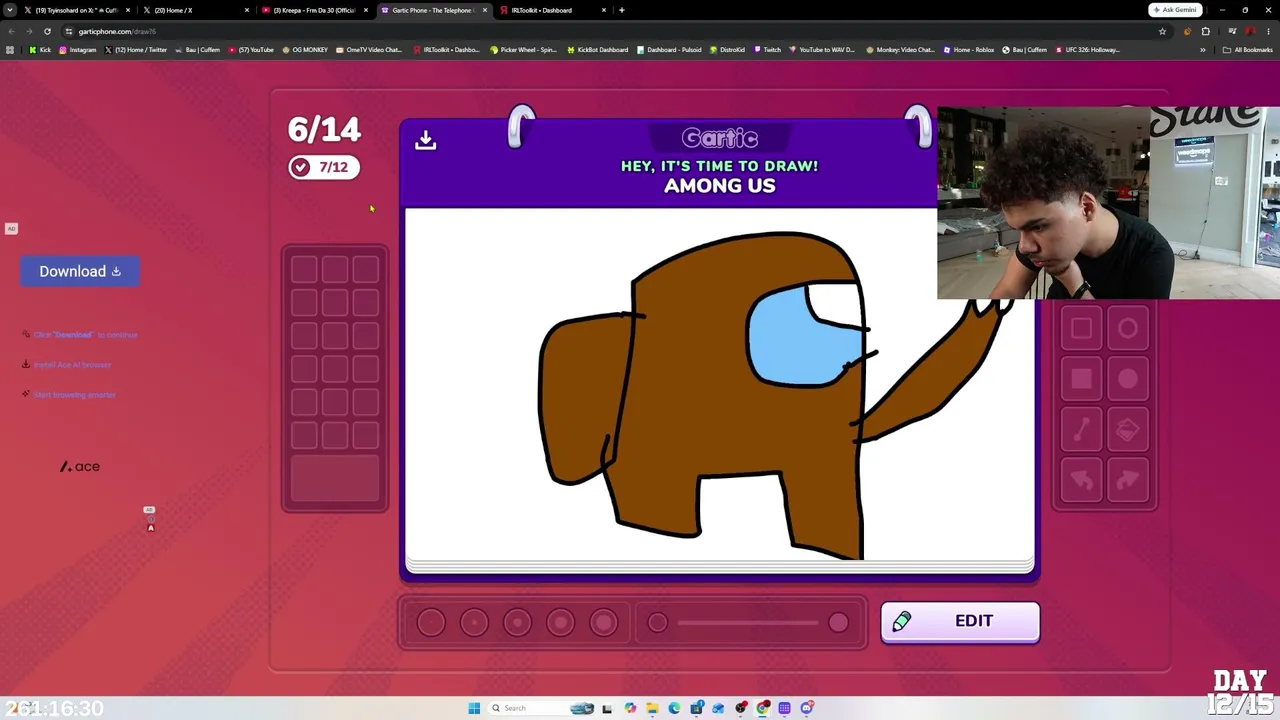Open the Picker Wheel bookmark
Image resolution: width=1280 pixels, height=720 pixels.
[523, 50]
